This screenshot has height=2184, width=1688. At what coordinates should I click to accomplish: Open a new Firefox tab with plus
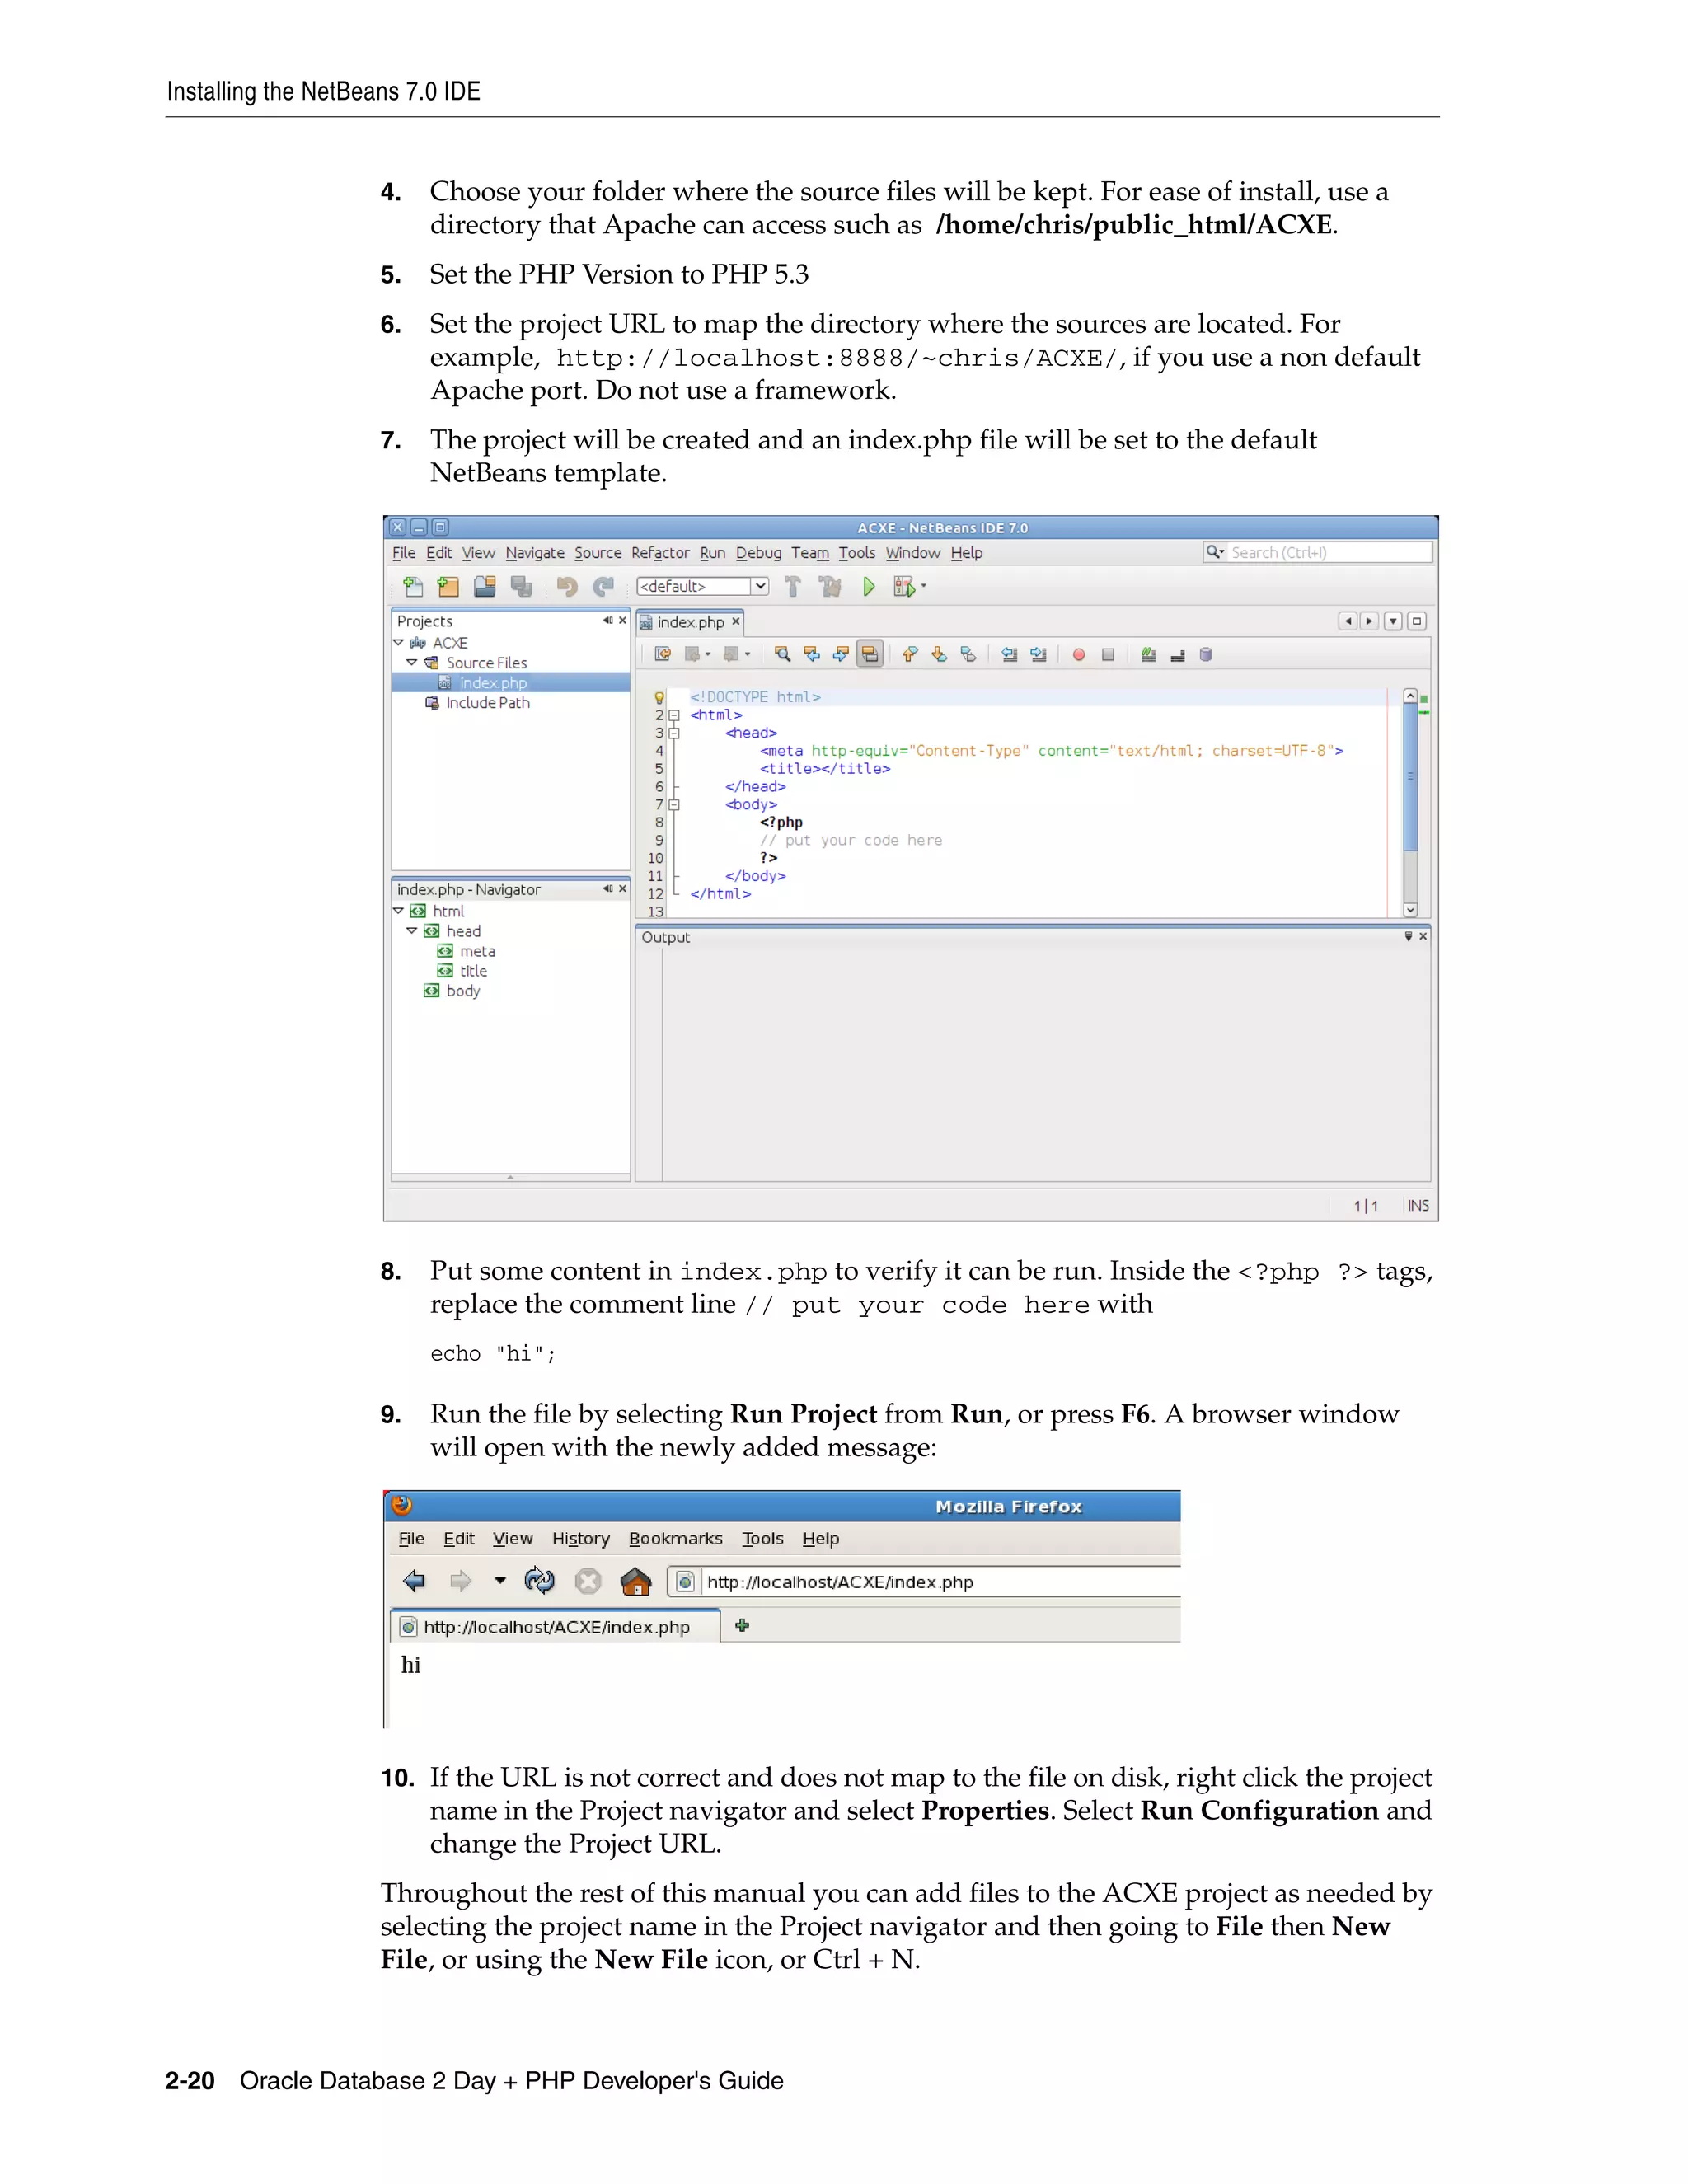(742, 1625)
